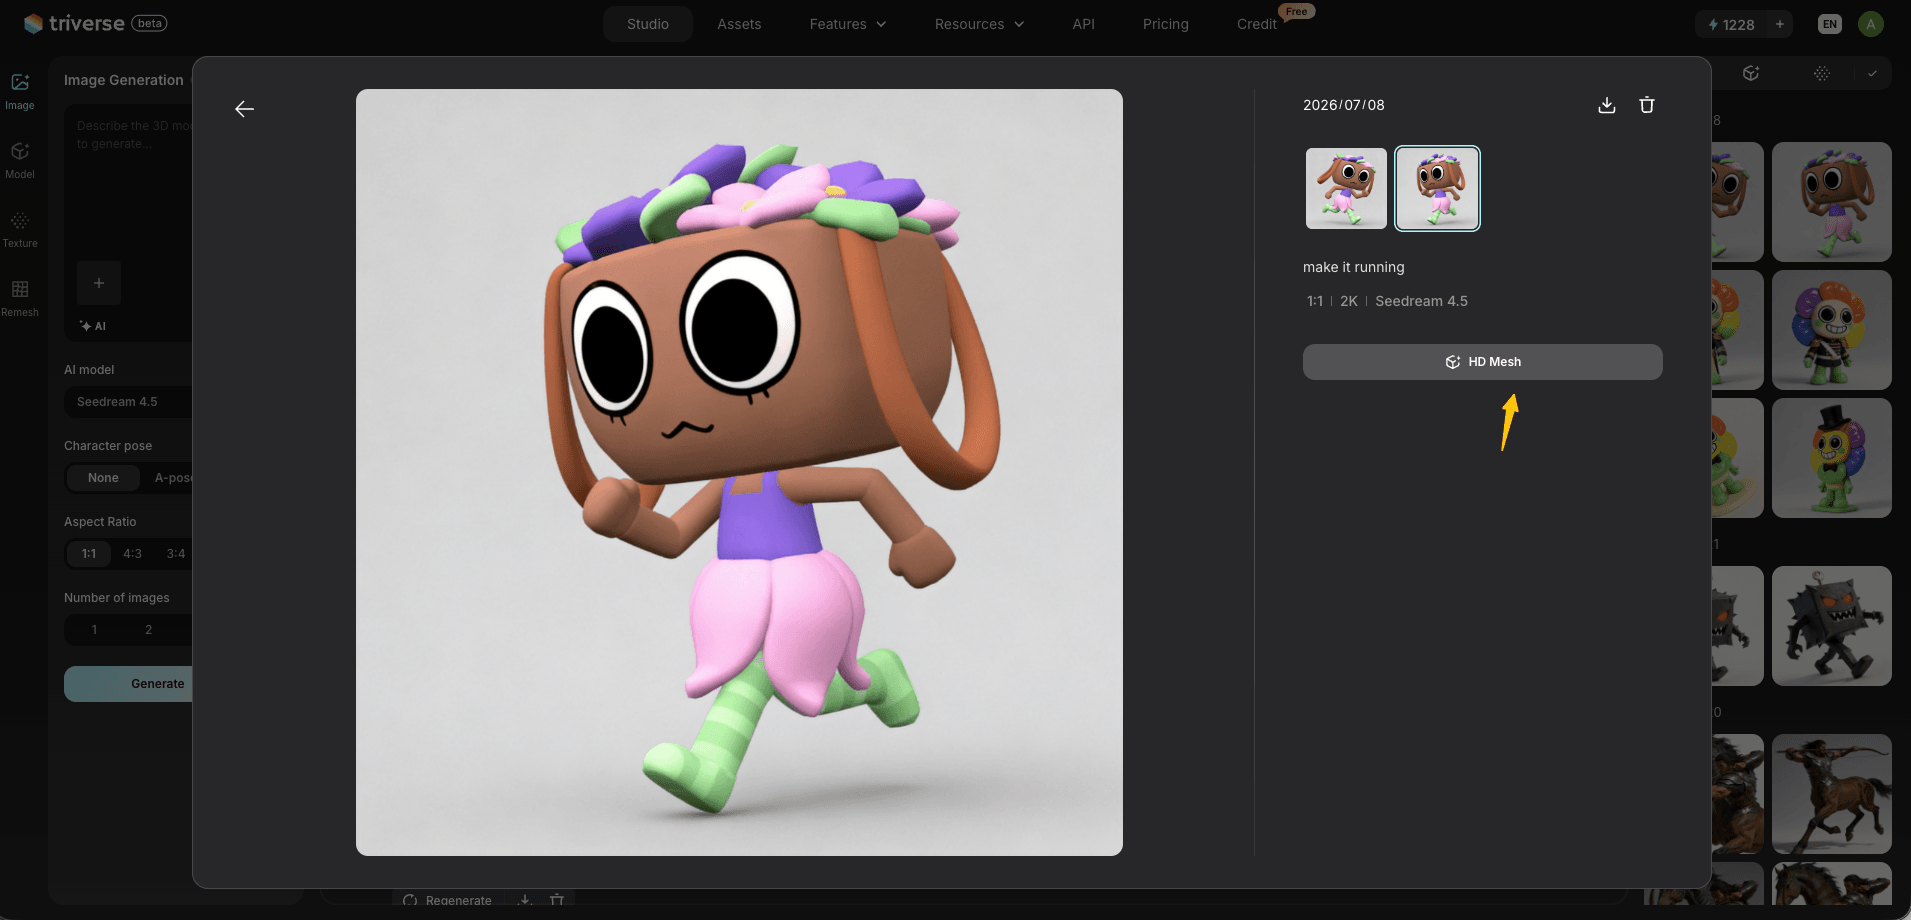Screen dimensions: 1911x920
Task: Set number of images to 2
Action: [x=149, y=630]
